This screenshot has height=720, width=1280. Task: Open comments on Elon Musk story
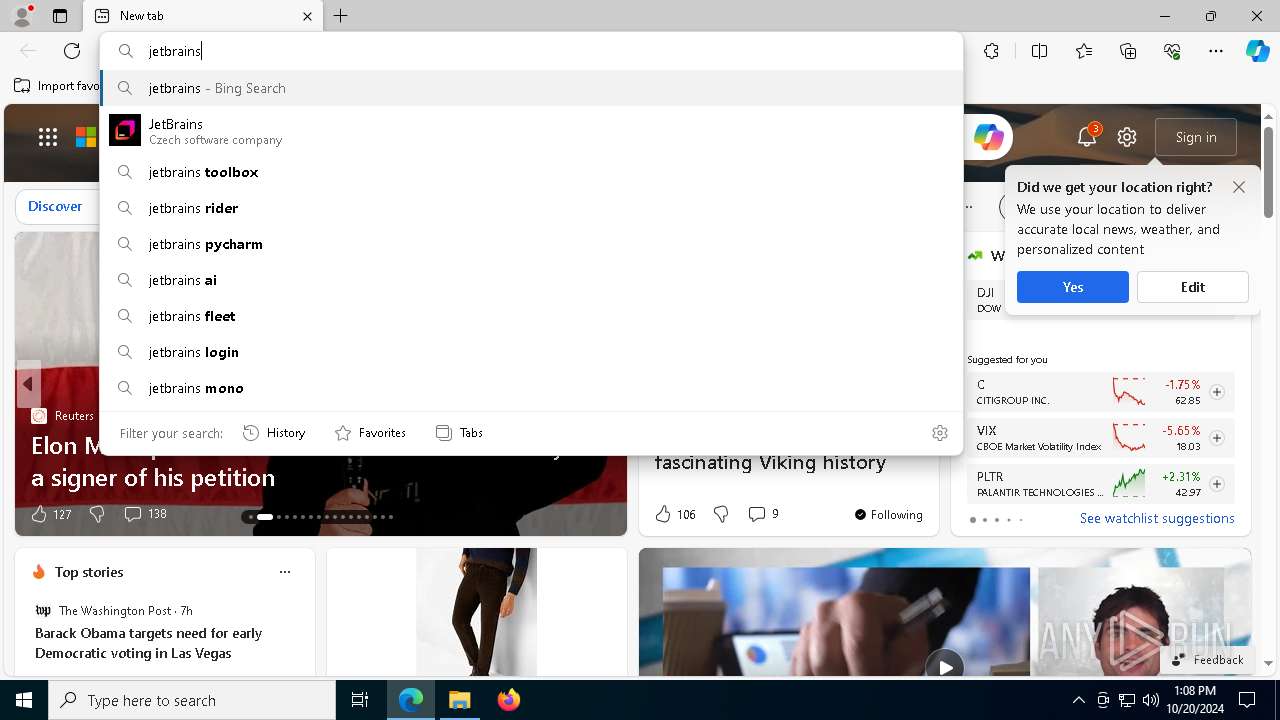[145, 514]
